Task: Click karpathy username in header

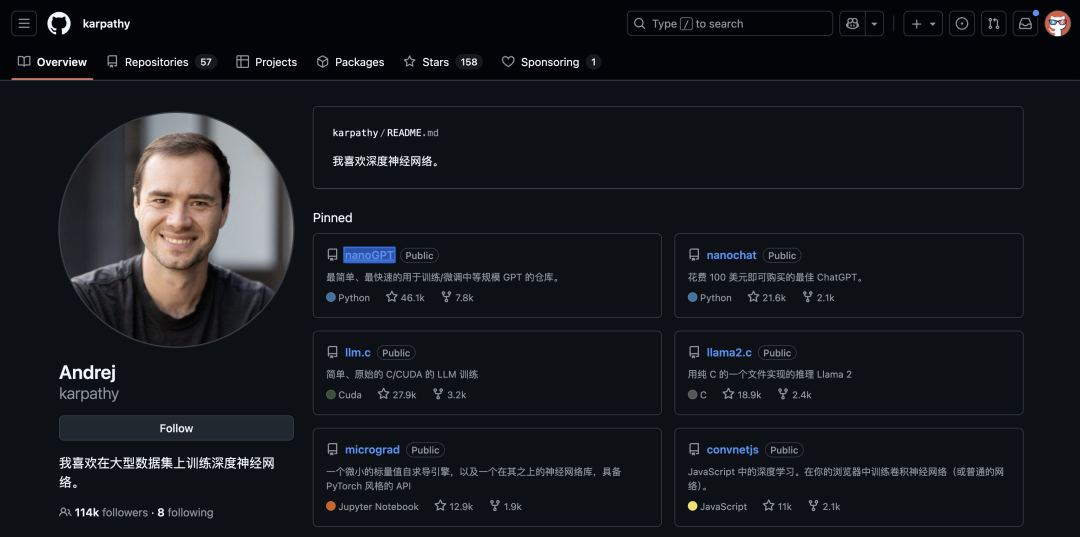Action: [x=106, y=23]
